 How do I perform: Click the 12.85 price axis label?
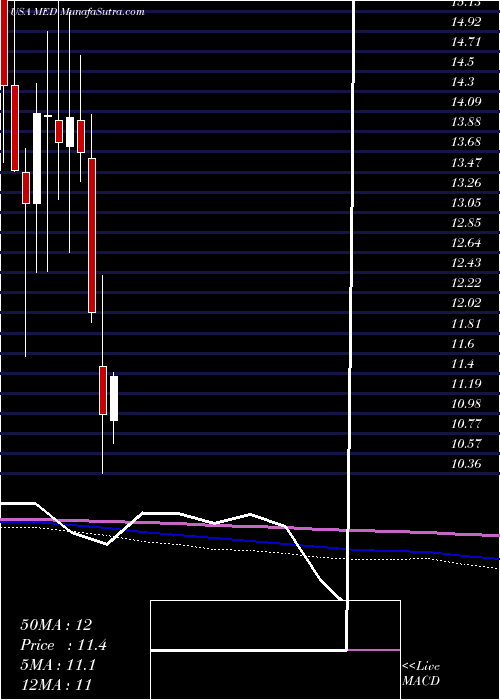tap(467, 223)
